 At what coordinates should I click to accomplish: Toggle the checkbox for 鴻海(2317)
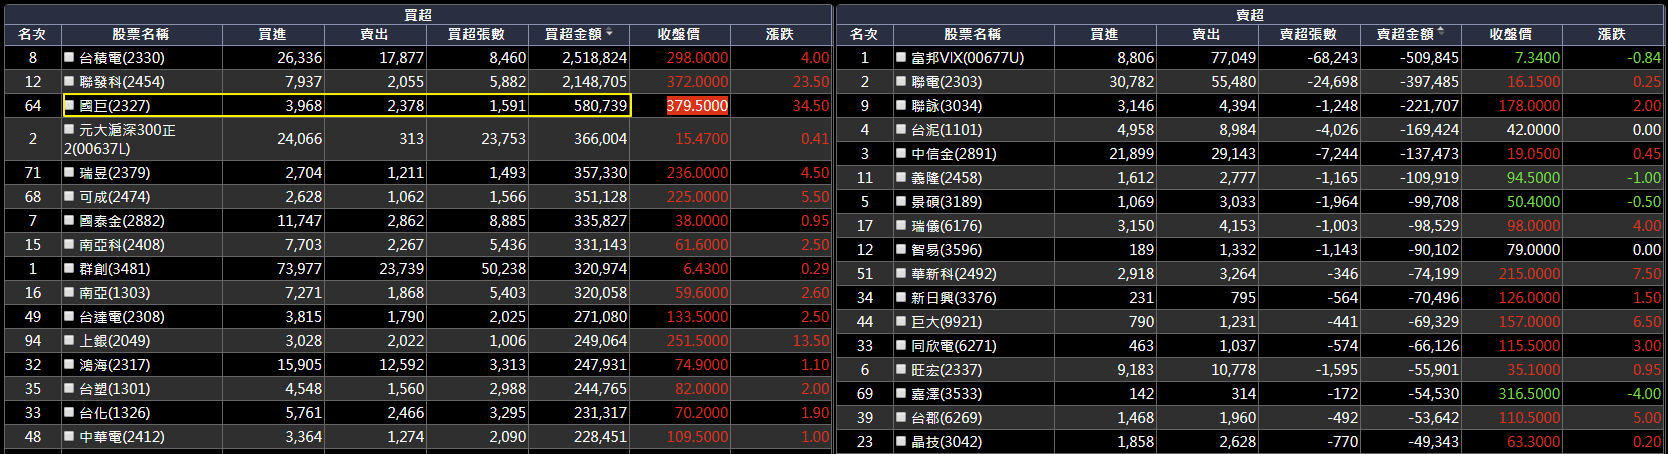69,365
